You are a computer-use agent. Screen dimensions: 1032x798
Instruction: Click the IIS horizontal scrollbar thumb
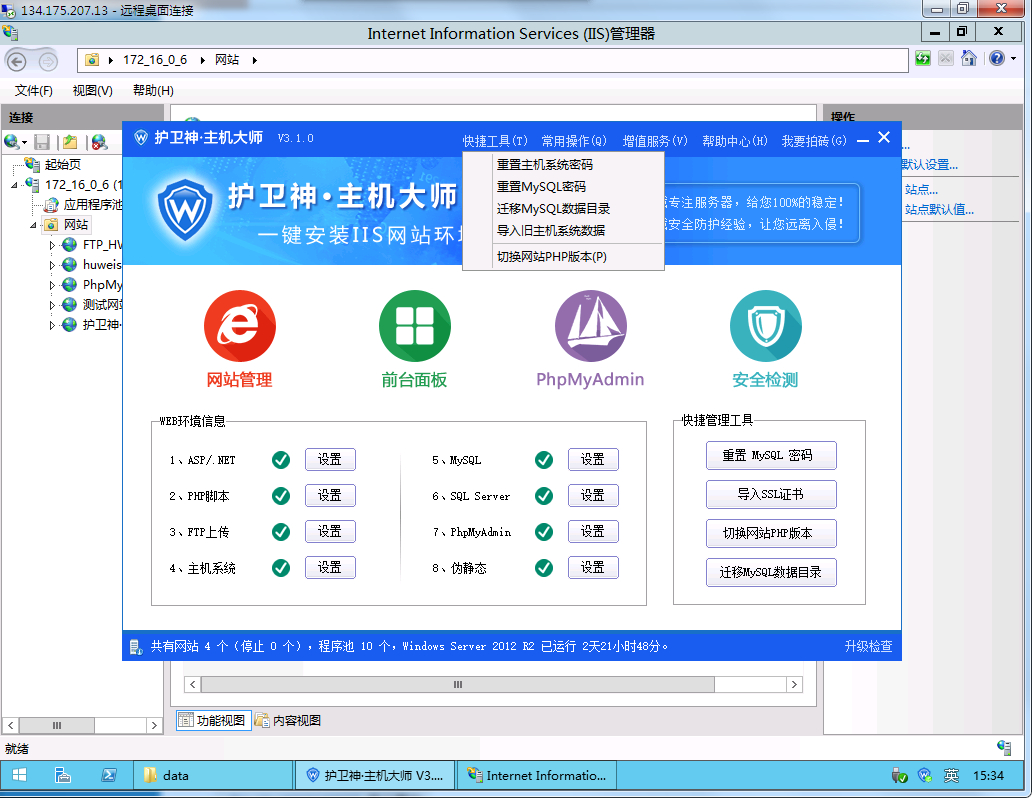[x=457, y=685]
